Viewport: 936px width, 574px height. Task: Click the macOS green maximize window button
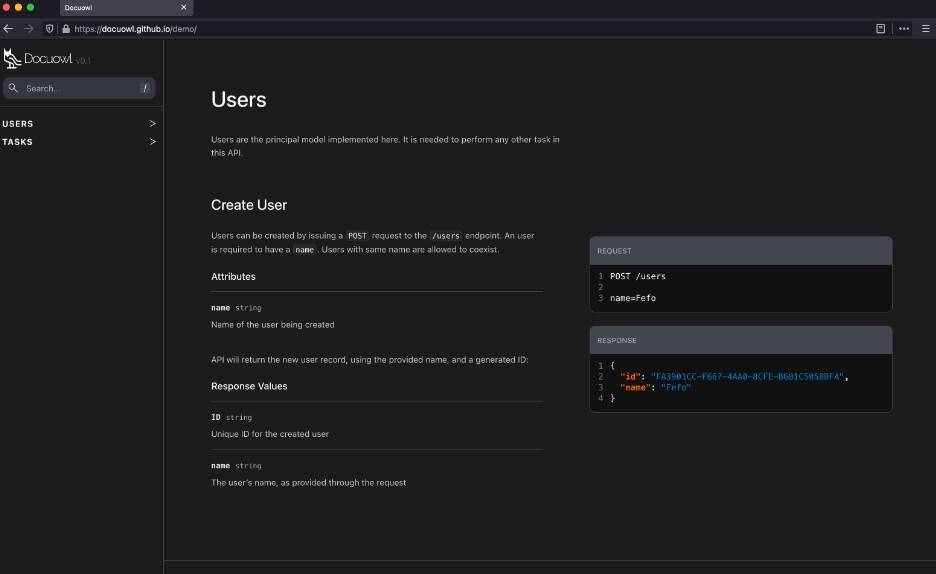pyautogui.click(x=30, y=7)
